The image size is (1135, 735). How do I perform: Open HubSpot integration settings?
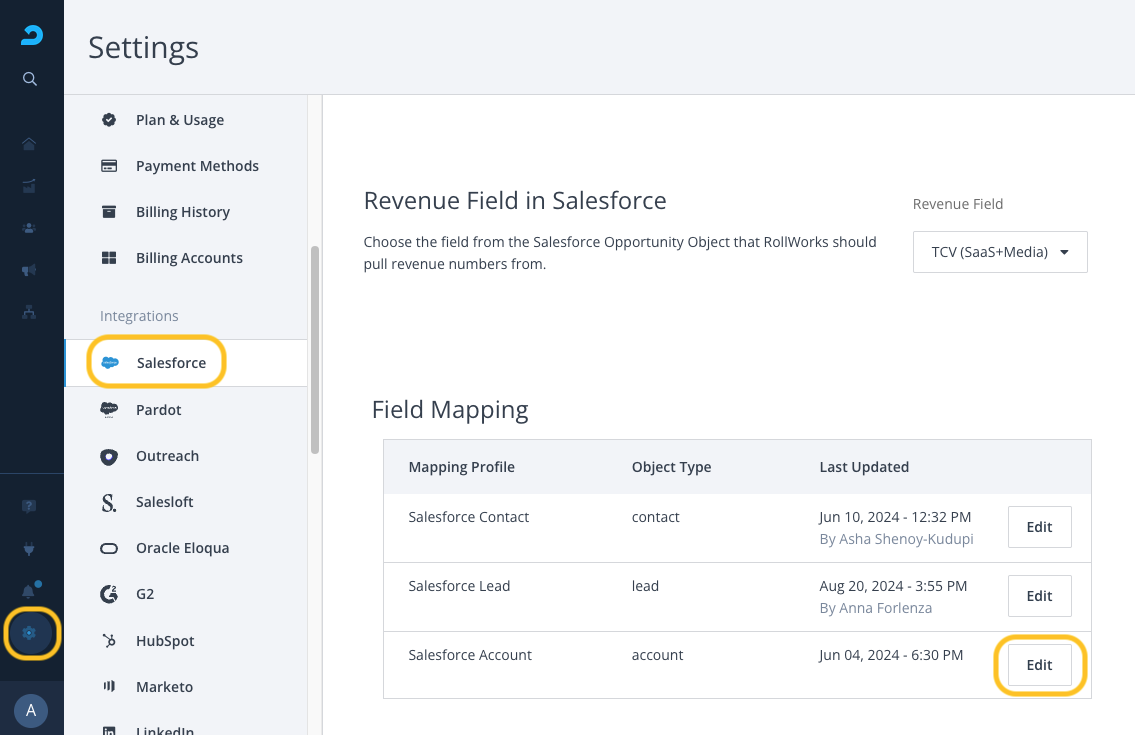click(x=165, y=641)
